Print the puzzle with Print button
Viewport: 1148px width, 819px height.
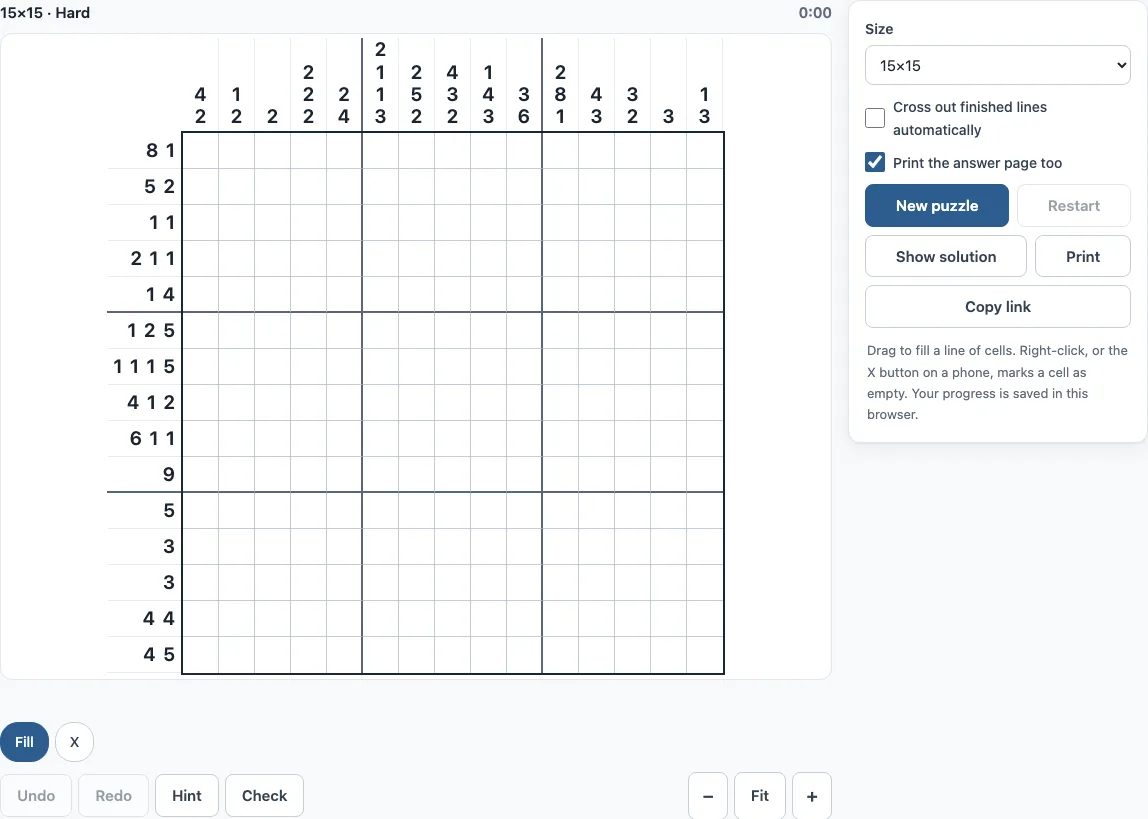click(1082, 256)
